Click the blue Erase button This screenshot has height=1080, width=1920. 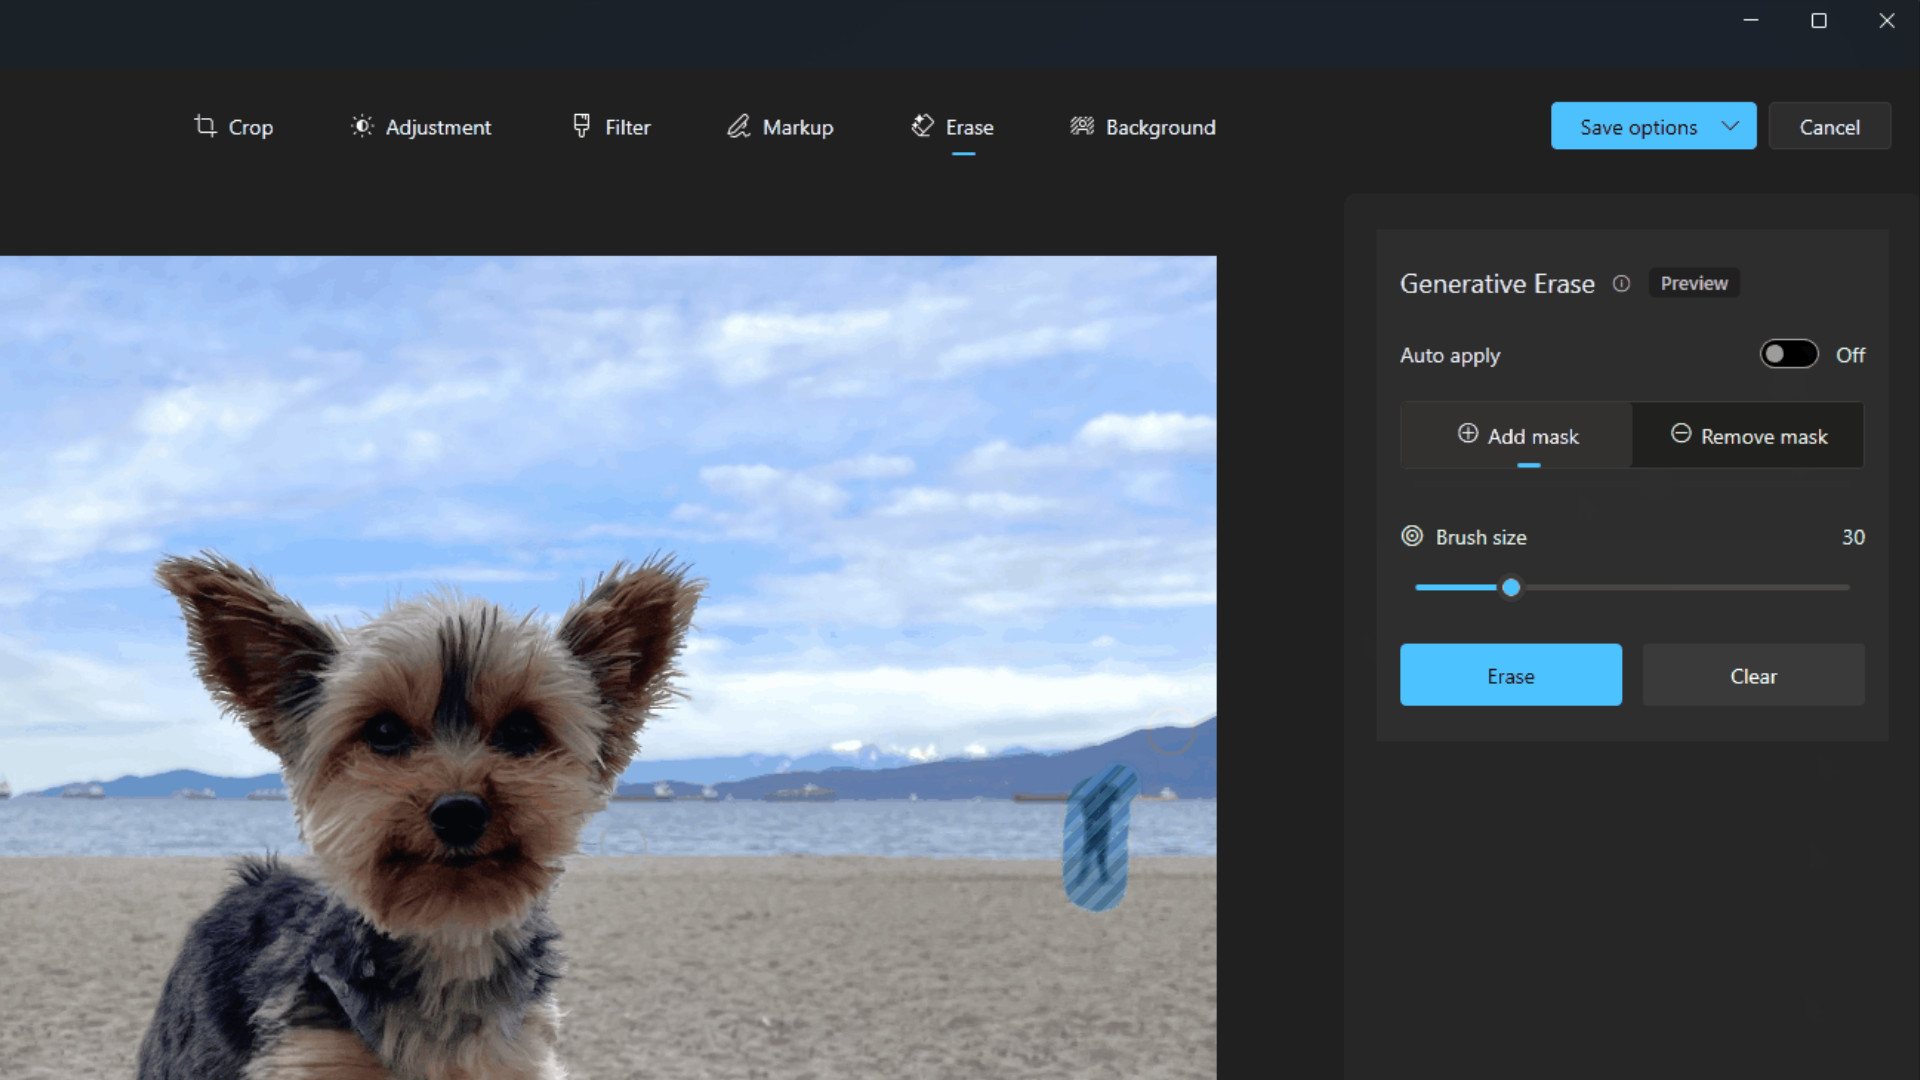click(x=1510, y=675)
